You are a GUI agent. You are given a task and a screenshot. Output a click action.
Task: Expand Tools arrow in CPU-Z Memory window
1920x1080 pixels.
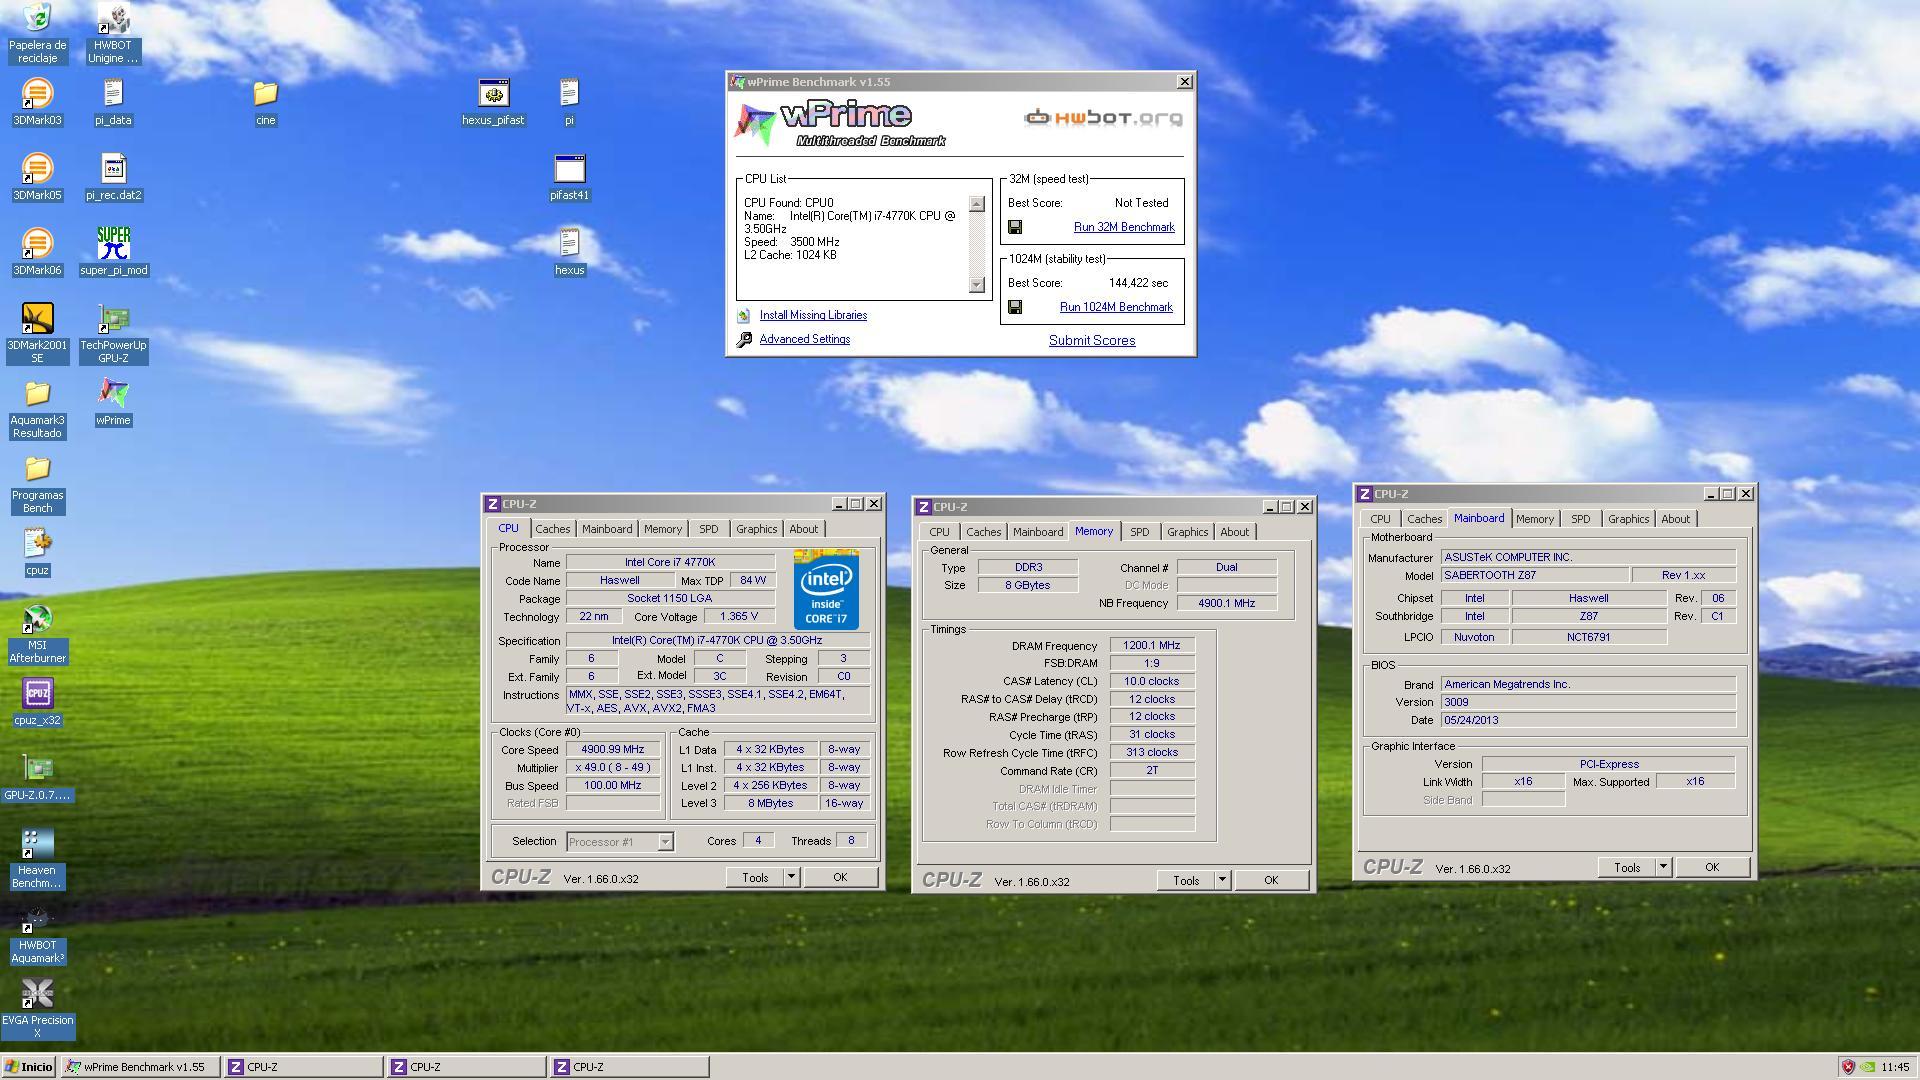[1221, 880]
